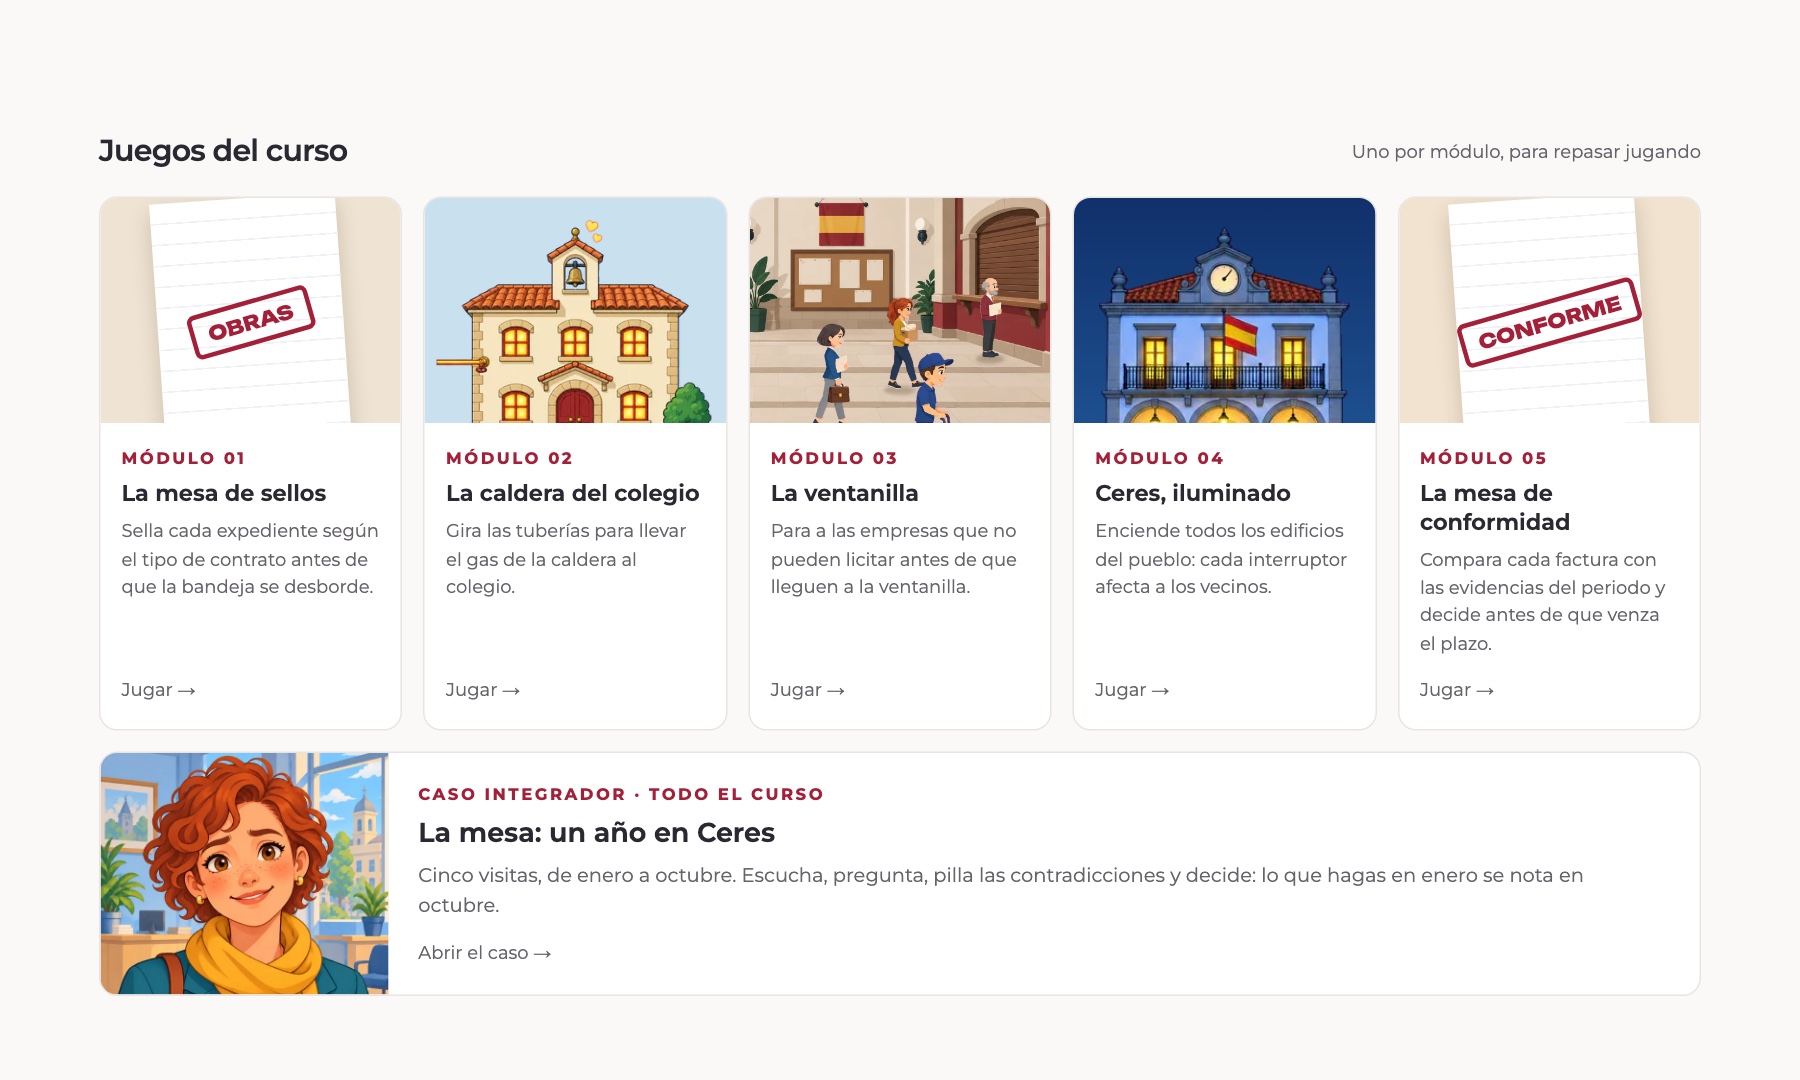Click Jugar under La mesa de sellos

coord(158,690)
